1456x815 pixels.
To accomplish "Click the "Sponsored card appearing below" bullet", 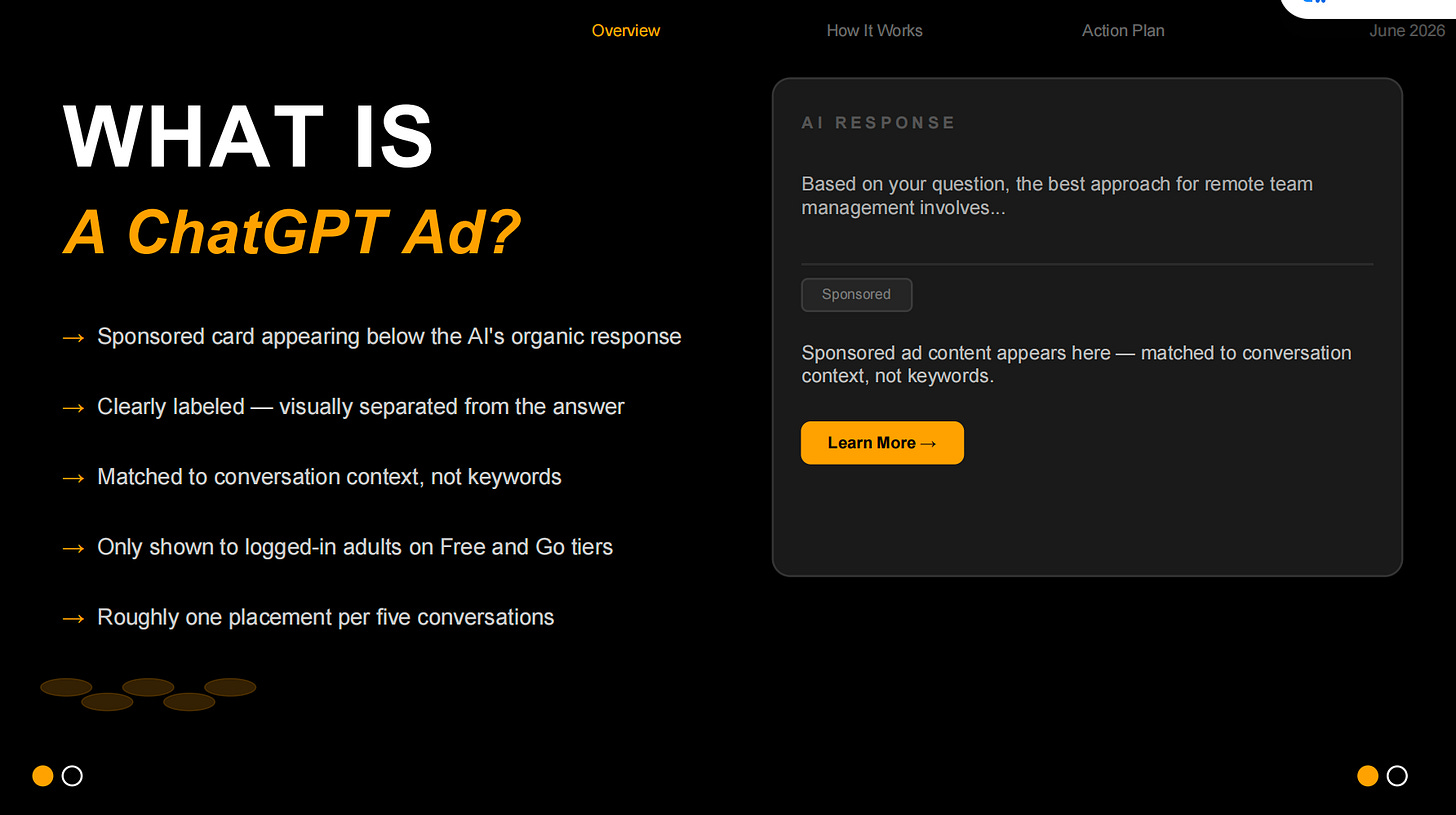I will [x=371, y=337].
